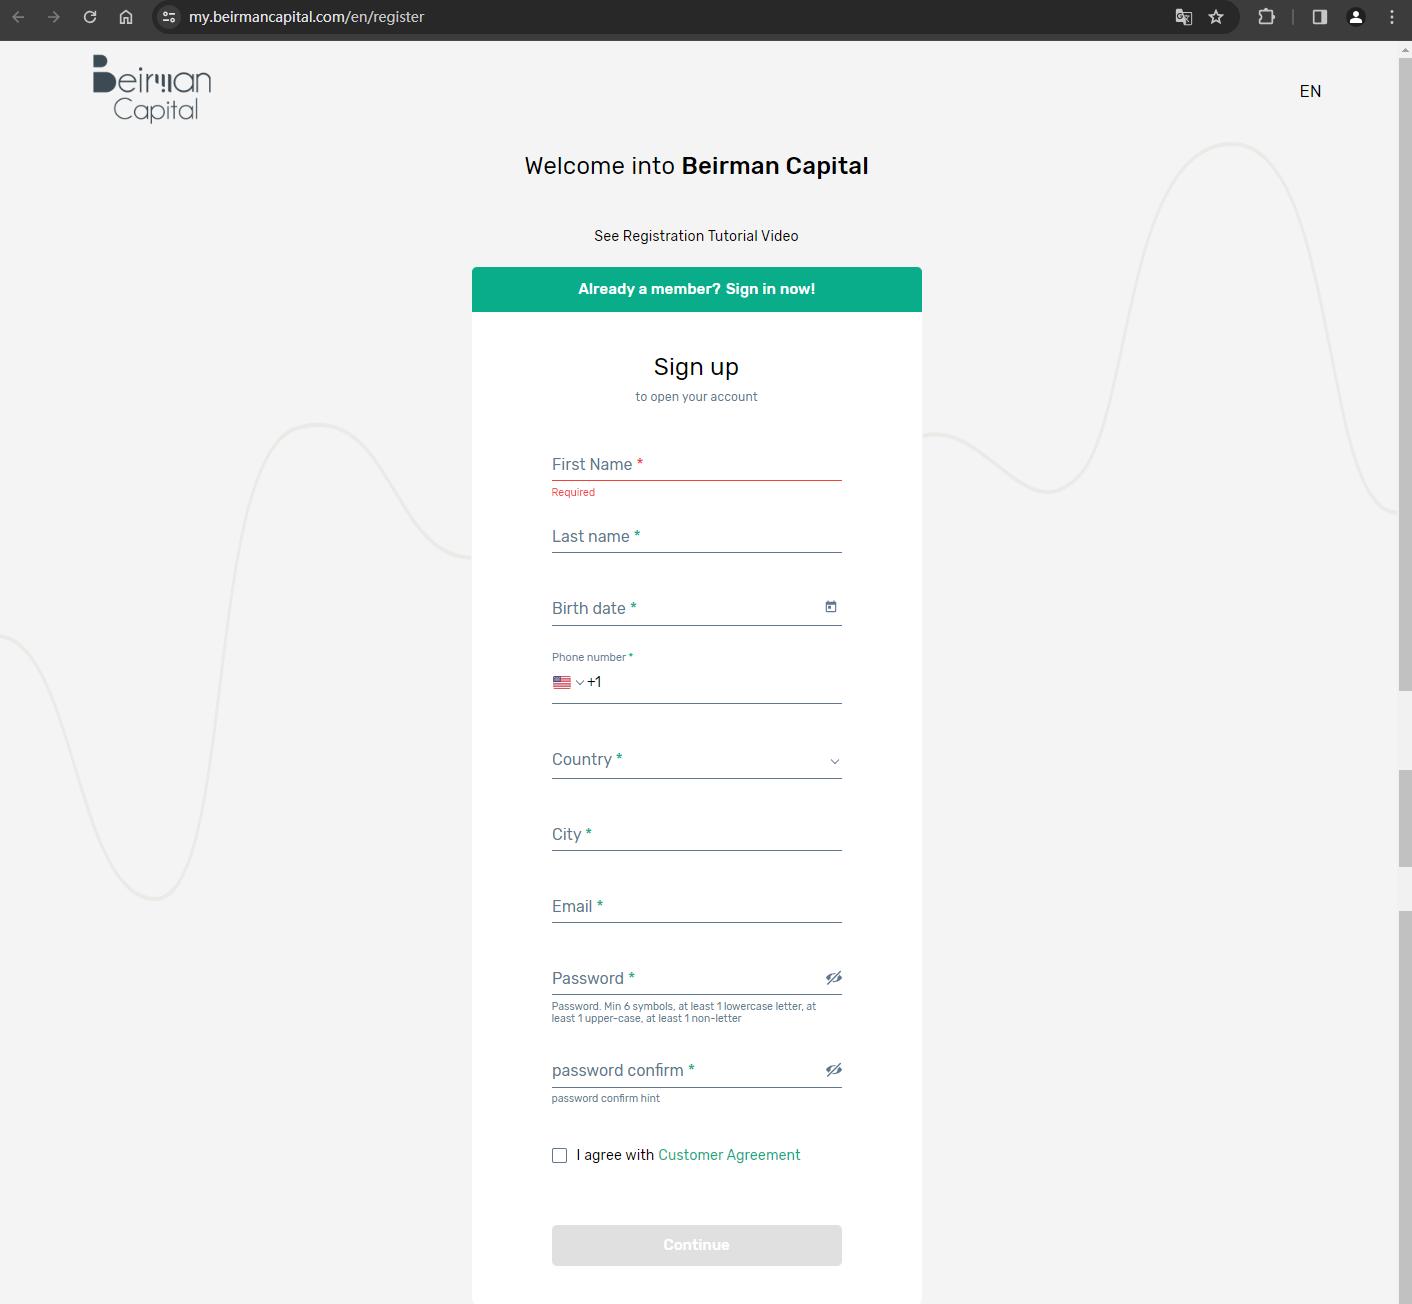Click the address bar URL my.beirmancapital.com/en/register
The height and width of the screenshot is (1304, 1412).
[x=306, y=17]
